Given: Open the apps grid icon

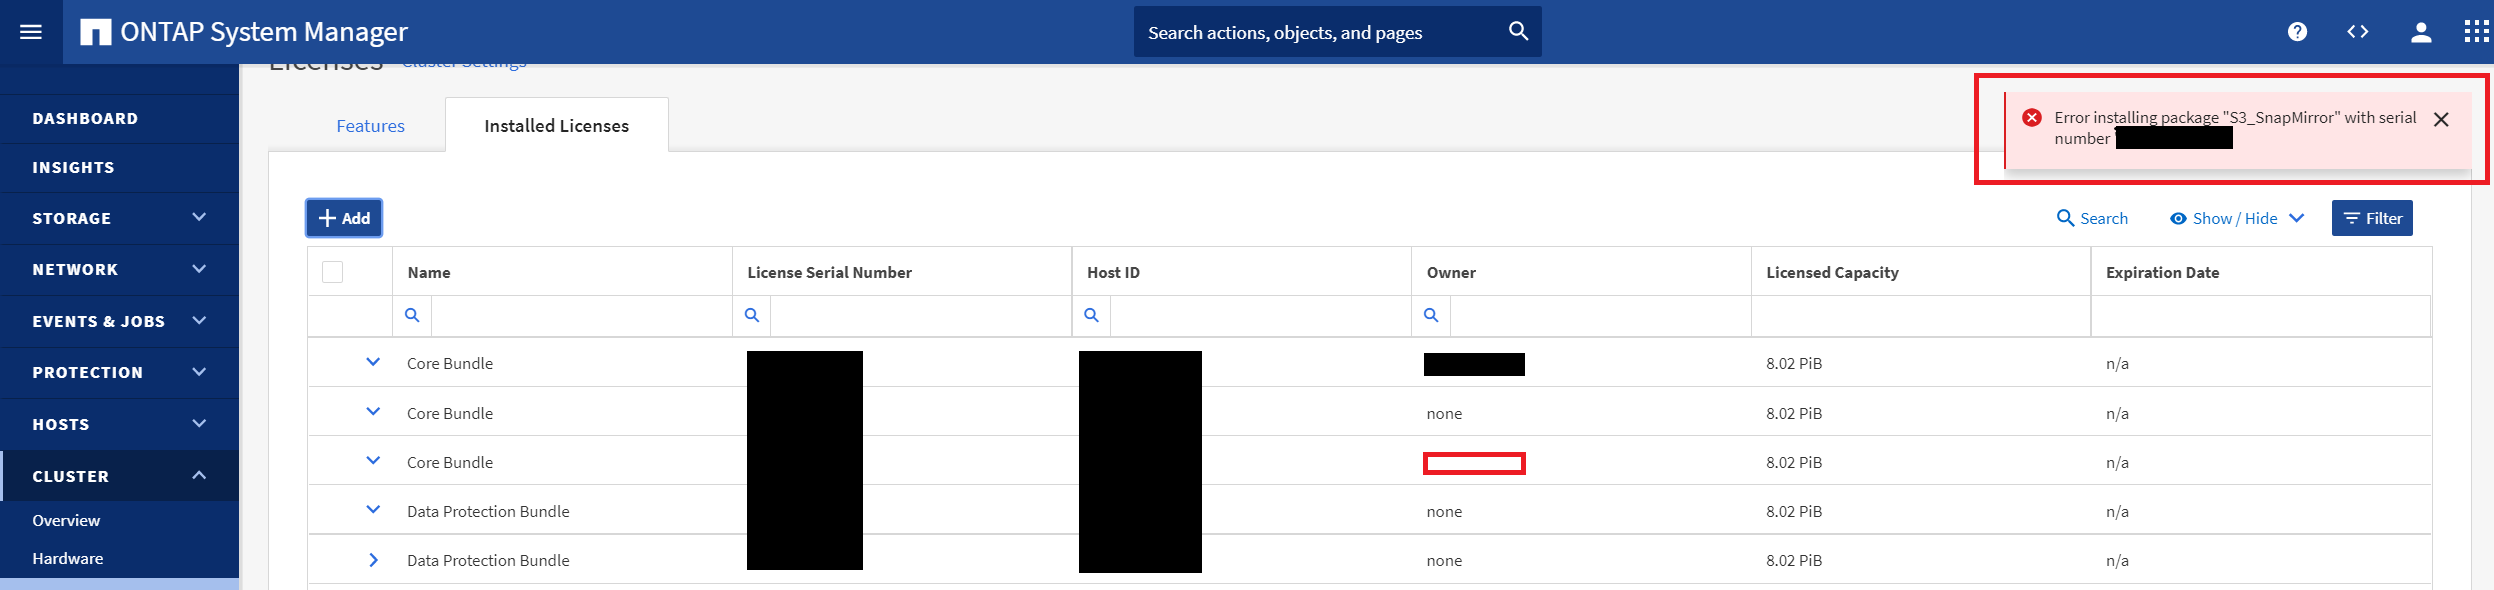Looking at the screenshot, I should pos(2477,31).
